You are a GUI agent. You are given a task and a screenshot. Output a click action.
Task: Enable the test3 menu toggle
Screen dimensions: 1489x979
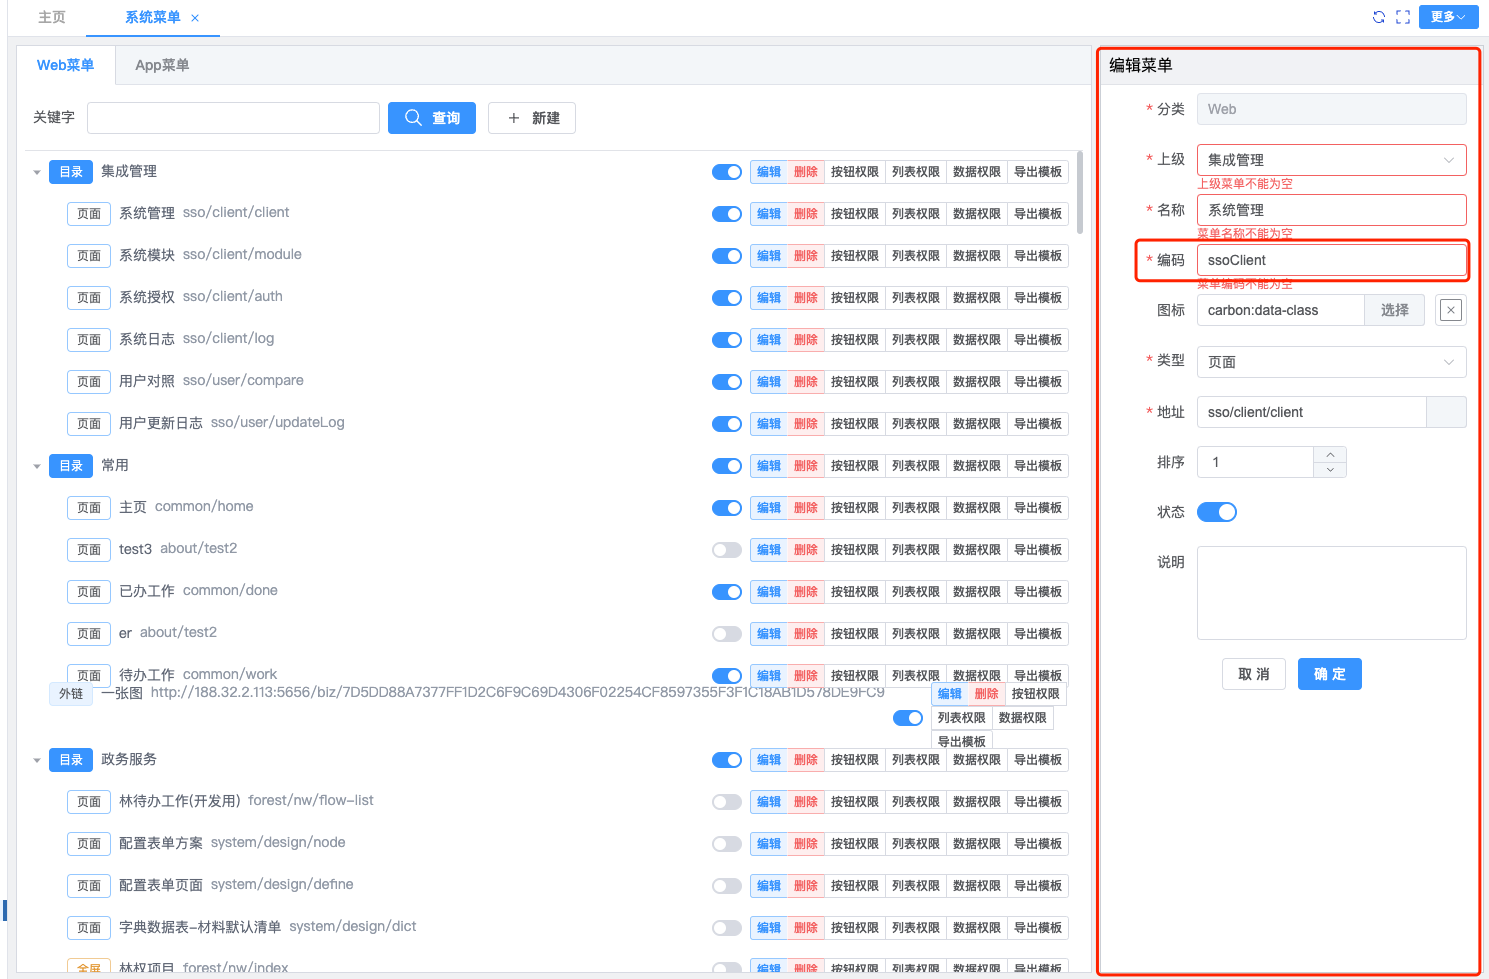tap(727, 550)
